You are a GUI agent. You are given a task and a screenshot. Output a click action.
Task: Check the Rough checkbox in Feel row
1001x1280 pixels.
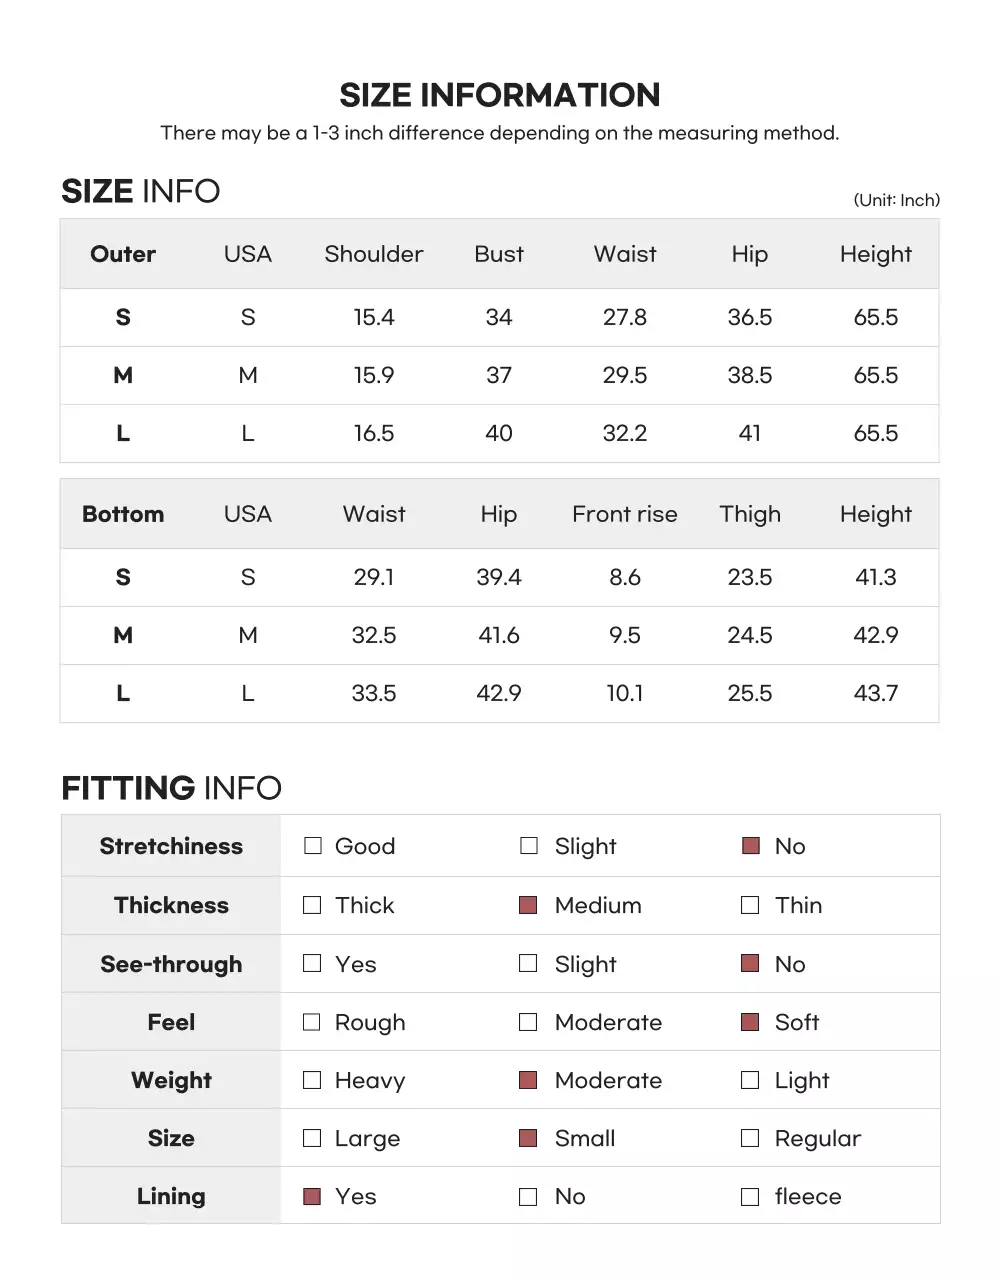(x=312, y=1022)
